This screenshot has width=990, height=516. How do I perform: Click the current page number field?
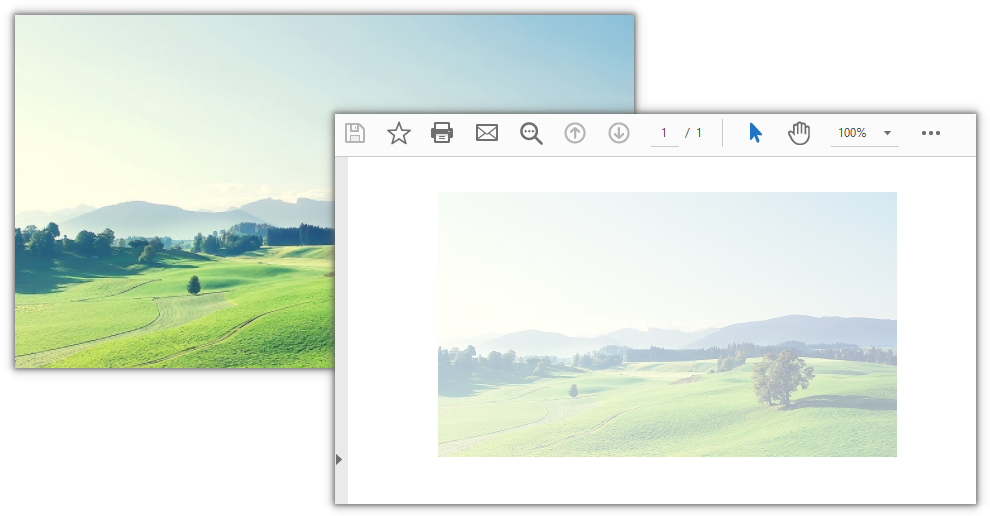click(664, 133)
